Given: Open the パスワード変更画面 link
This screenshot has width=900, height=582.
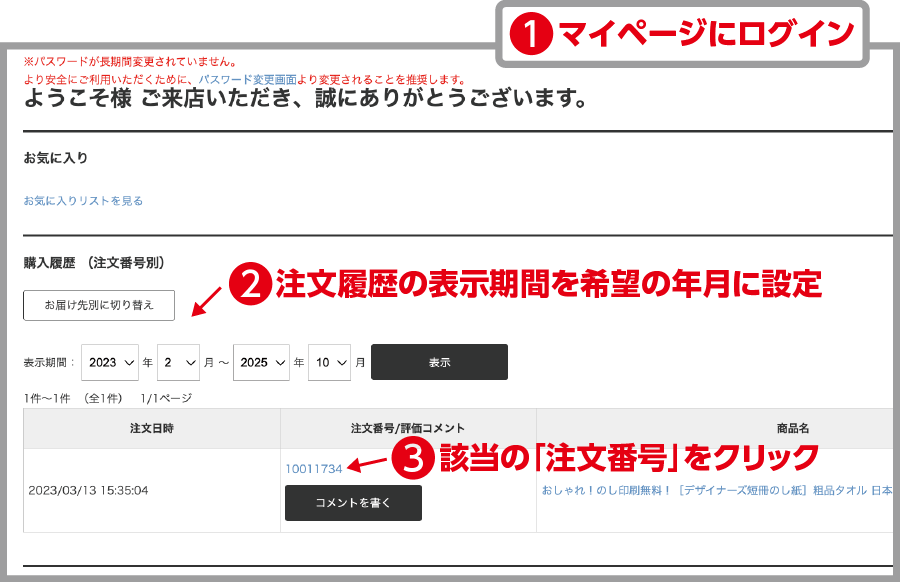Looking at the screenshot, I should 247,79.
